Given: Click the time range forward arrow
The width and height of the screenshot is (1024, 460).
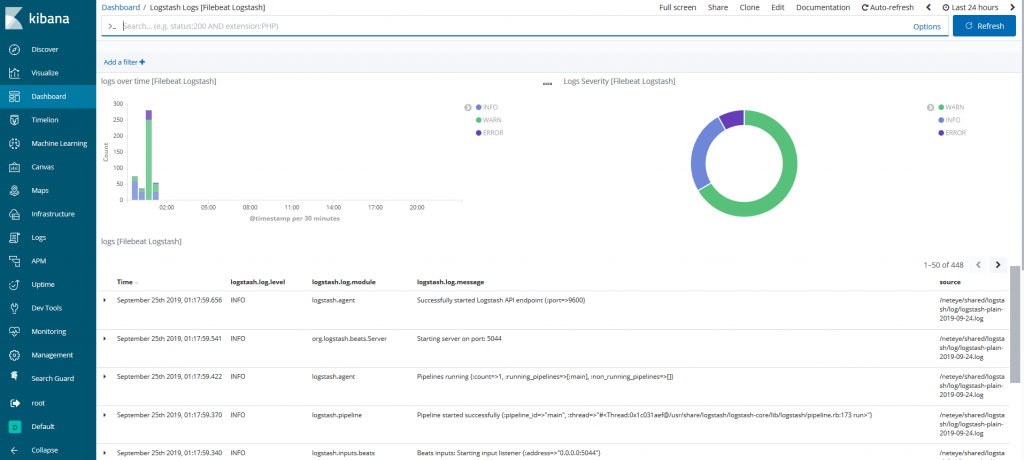Looking at the screenshot, I should [x=1014, y=7].
